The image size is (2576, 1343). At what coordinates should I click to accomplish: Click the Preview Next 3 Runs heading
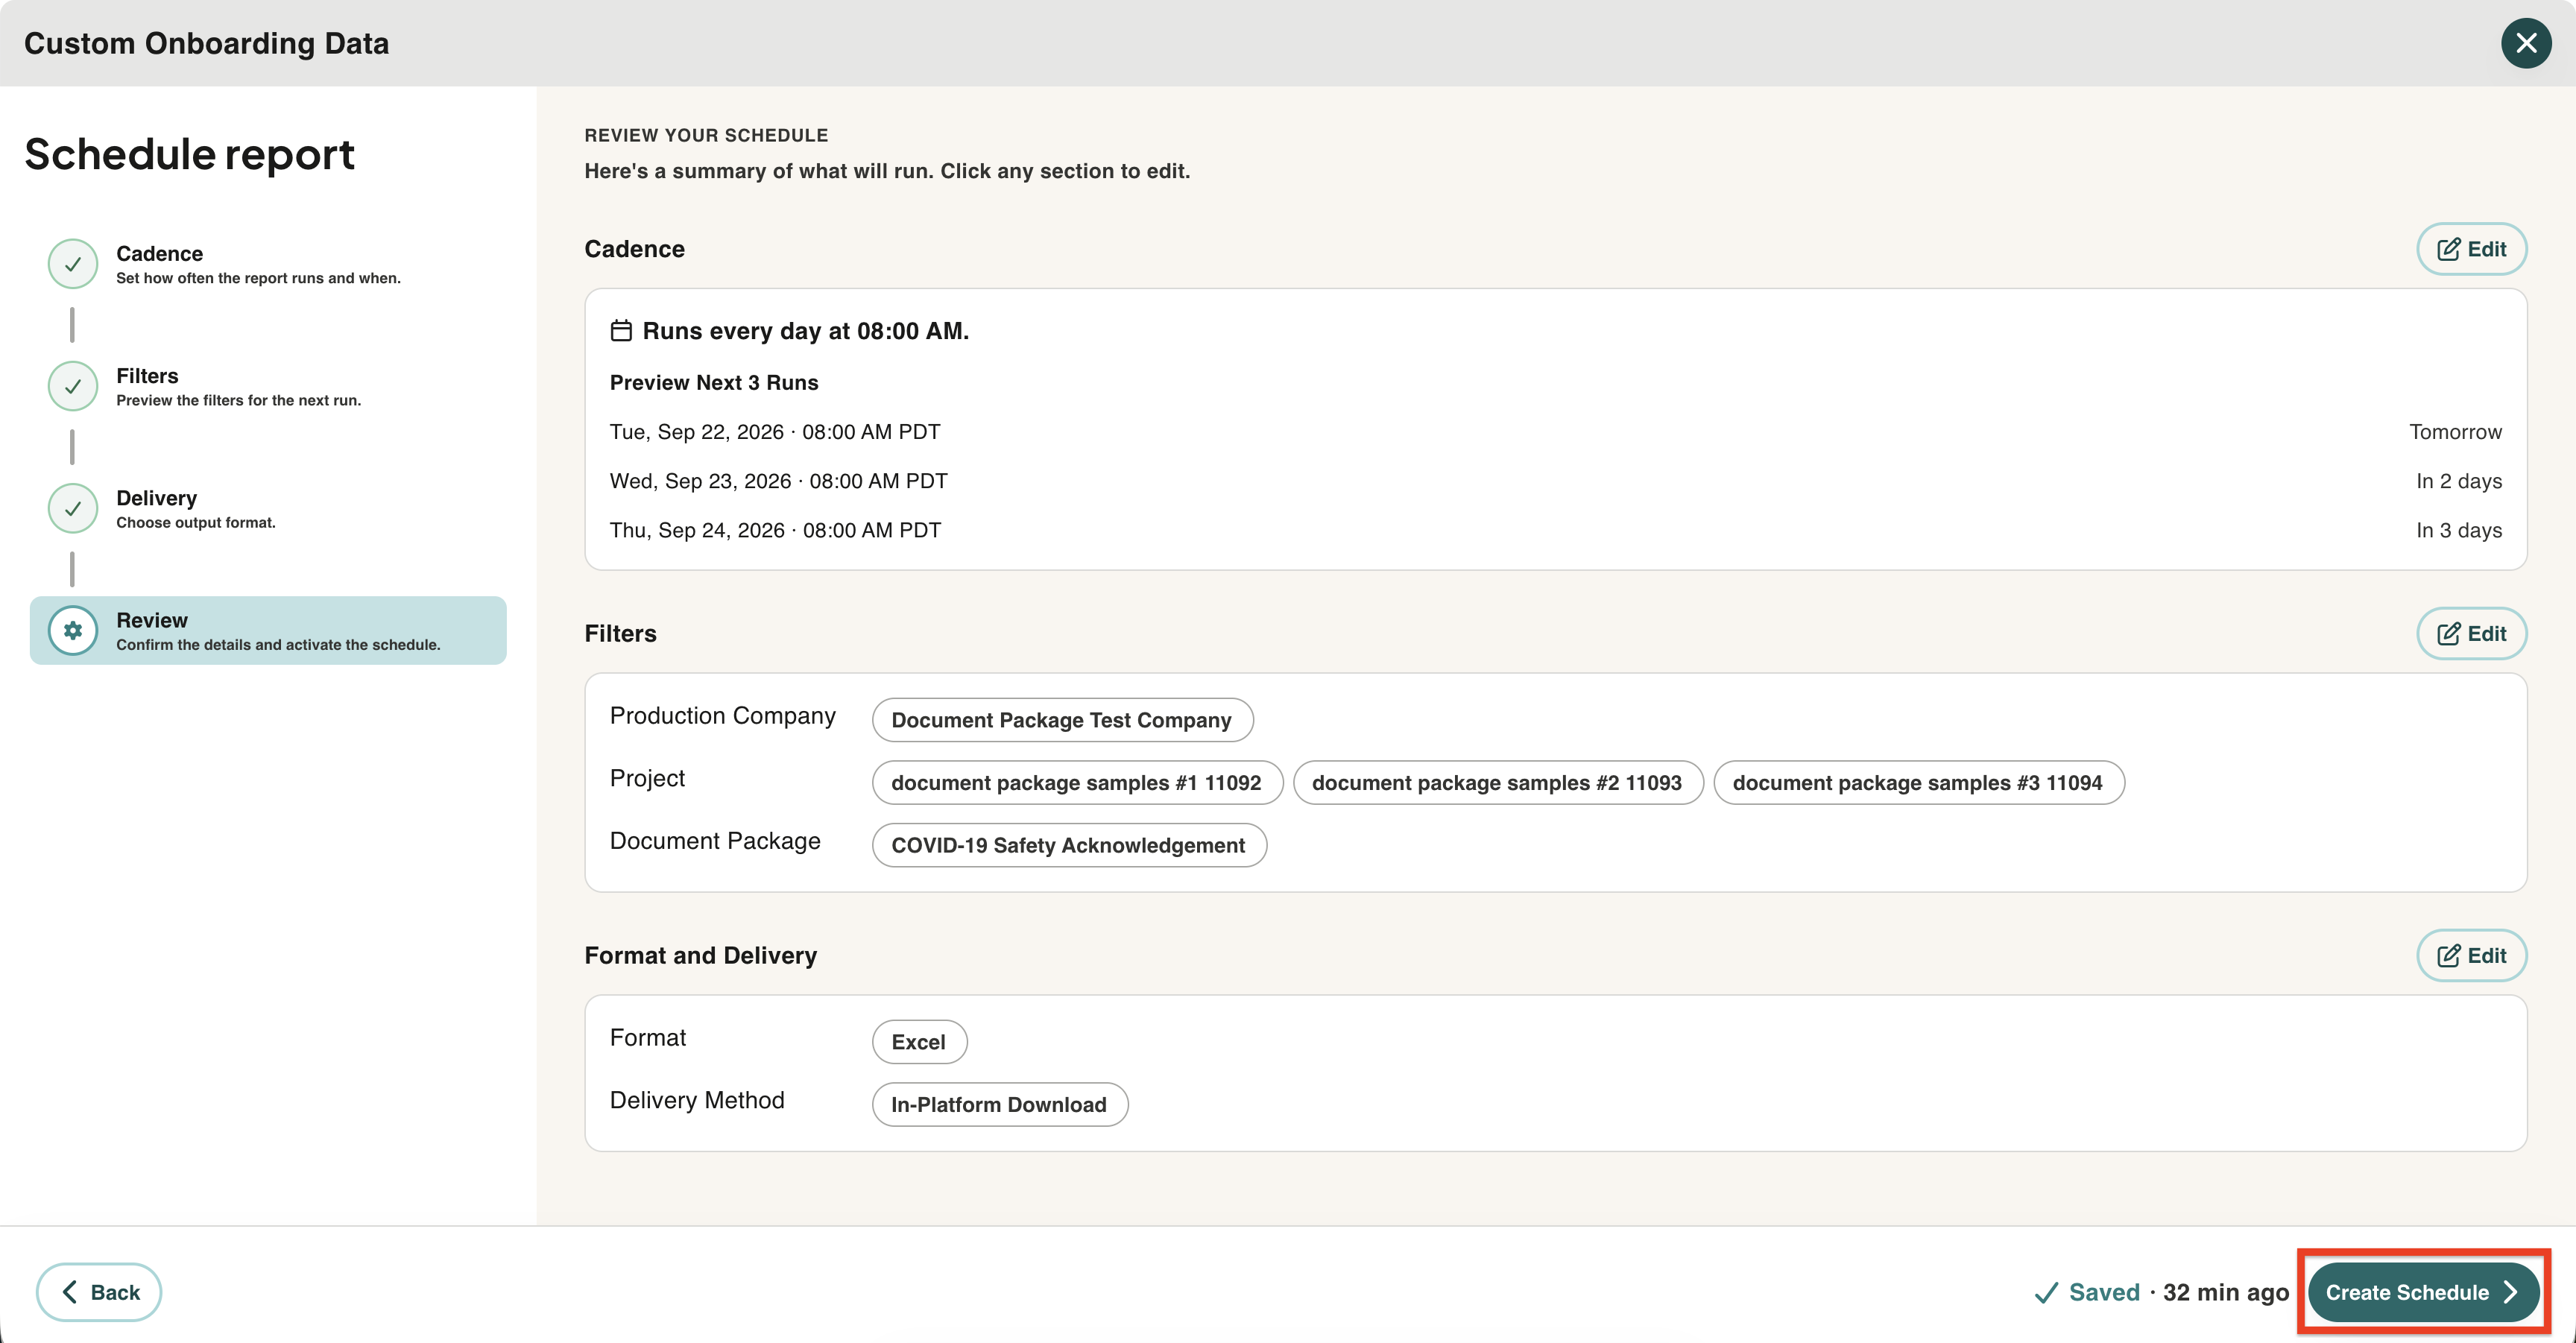(x=714, y=383)
